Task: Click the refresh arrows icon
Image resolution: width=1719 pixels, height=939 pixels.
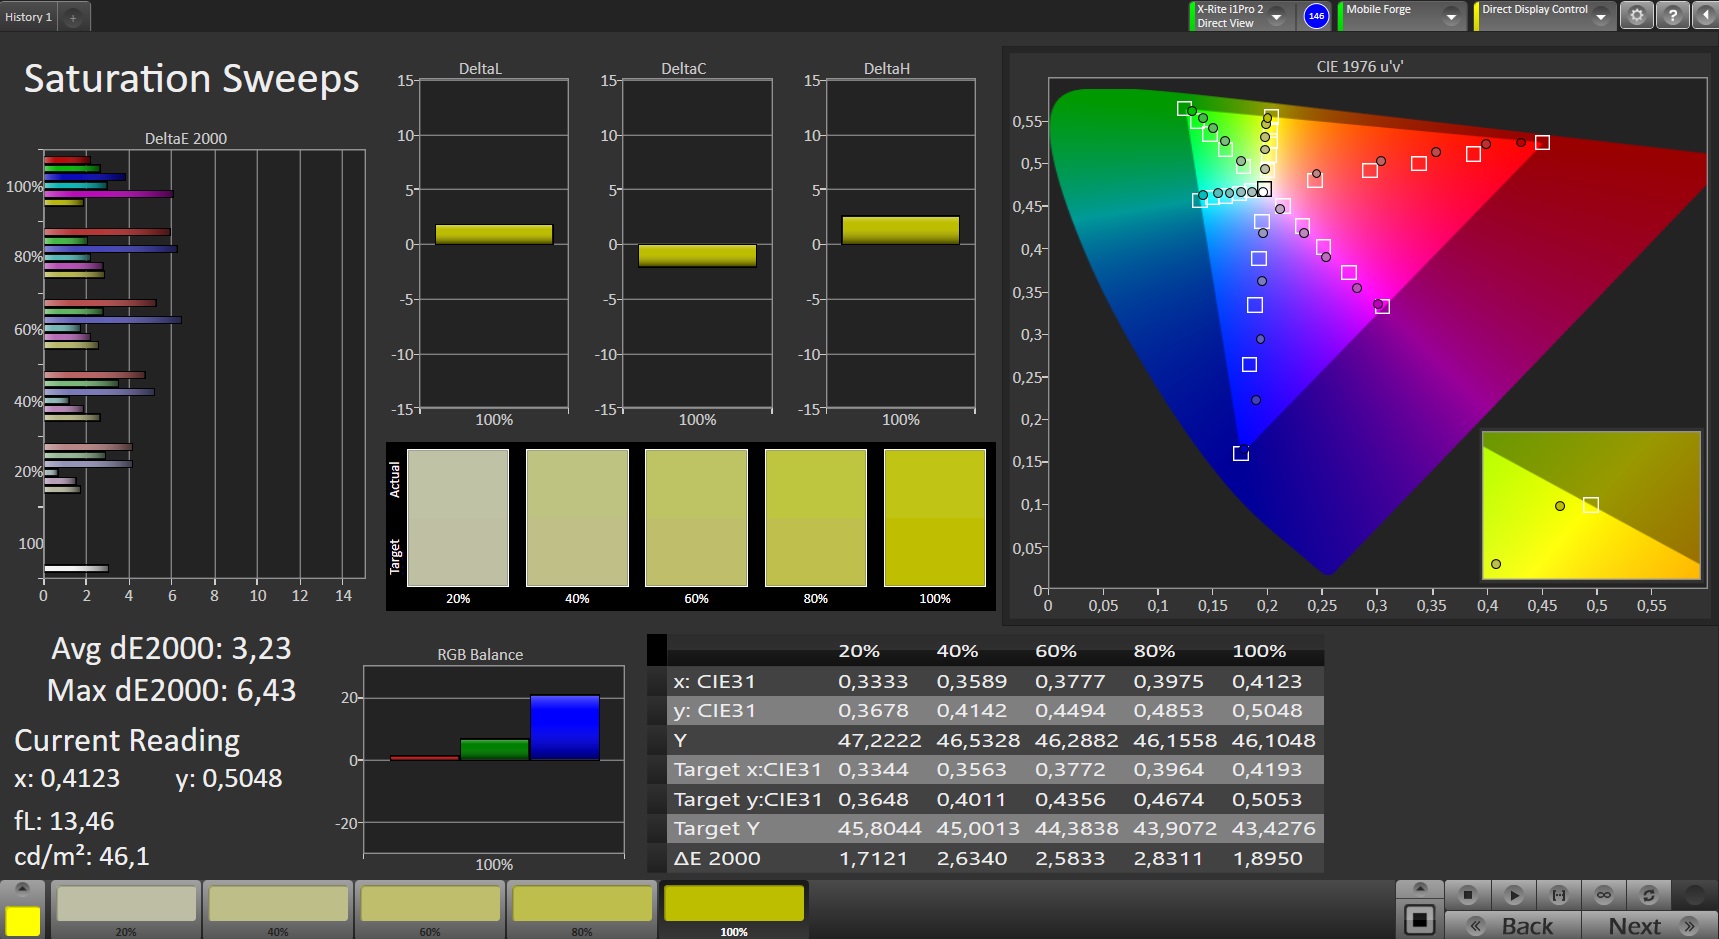Action: coord(1648,894)
